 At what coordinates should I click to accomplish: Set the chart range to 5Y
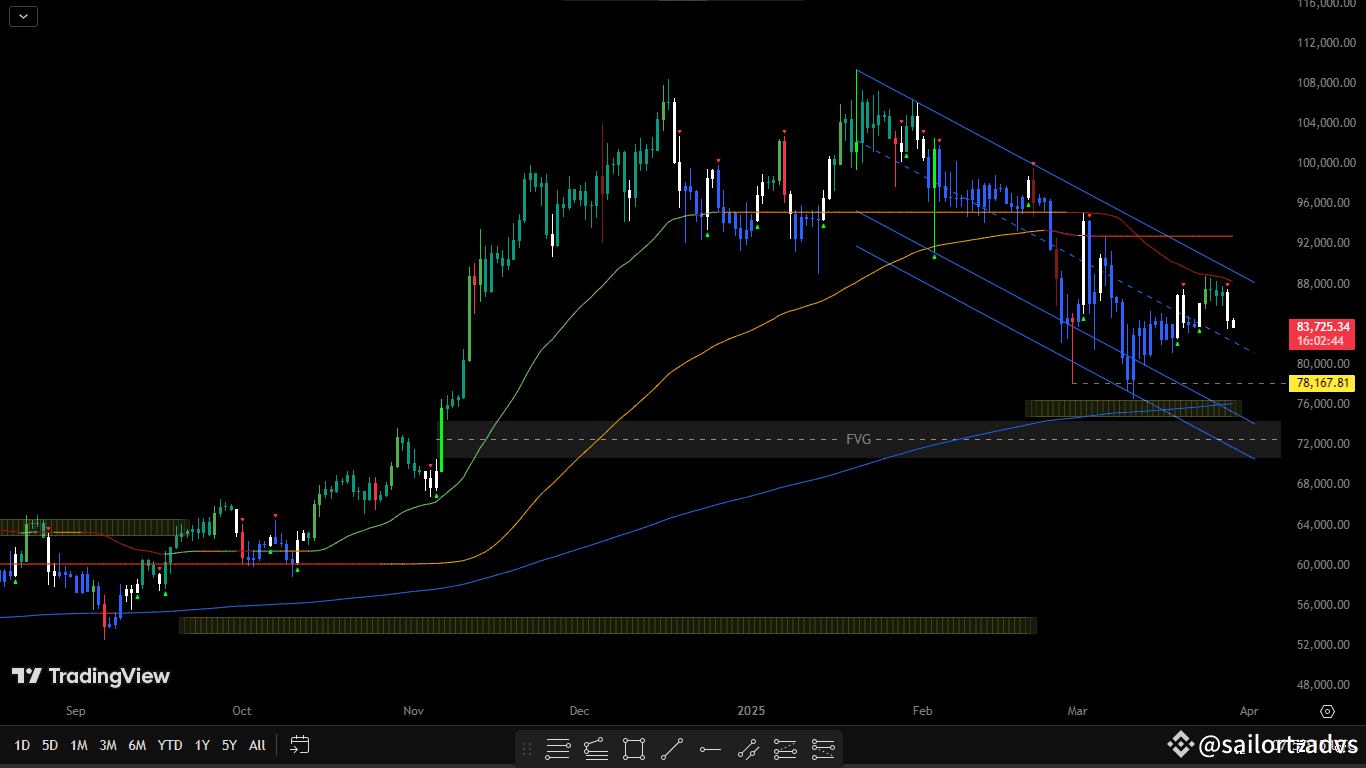230,745
